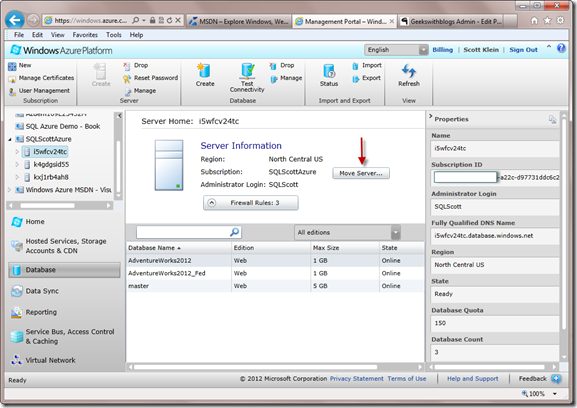Screen dimensions: 577x408
Task: Expand Windows Azure MSDN tree node
Action: 10,190
